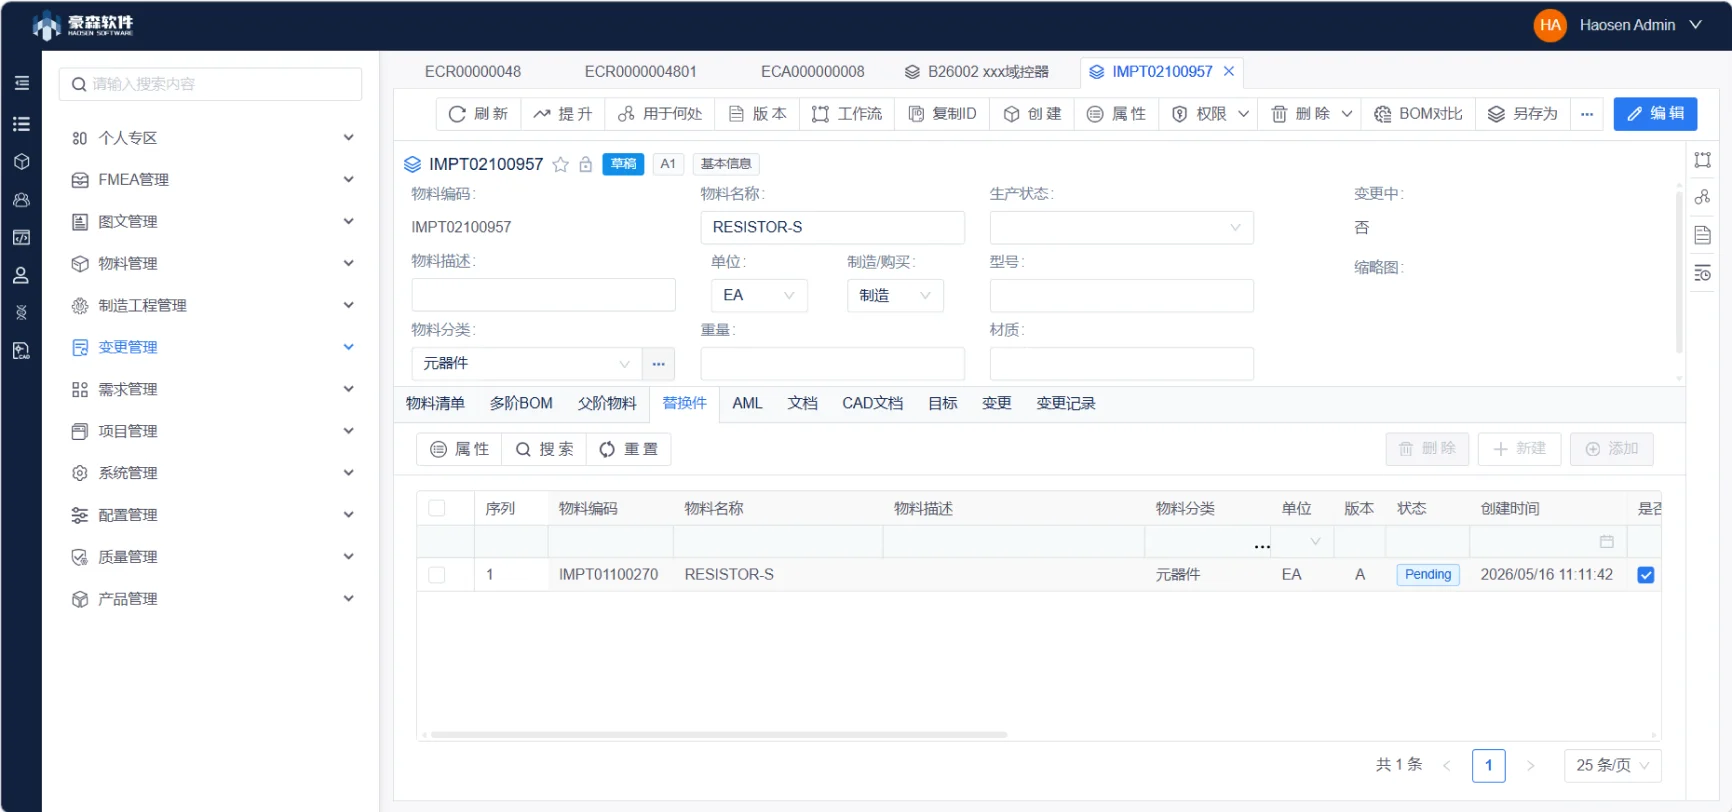The width and height of the screenshot is (1732, 812).
Task: Click page number 1 in pagination
Action: pyautogui.click(x=1488, y=765)
